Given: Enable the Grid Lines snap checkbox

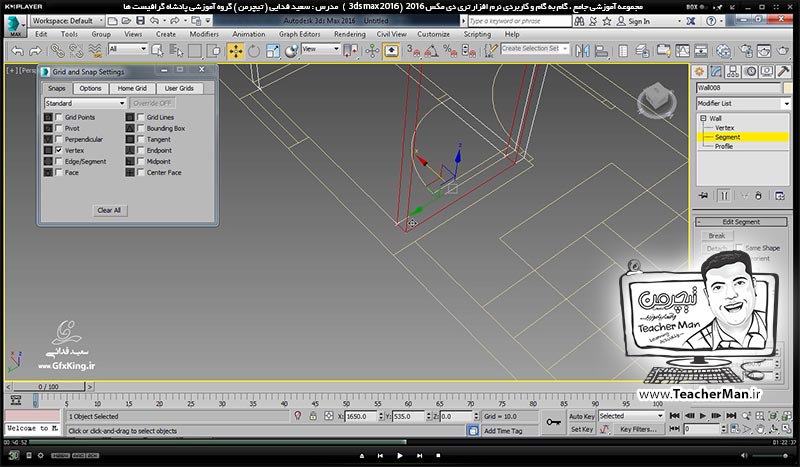Looking at the screenshot, I should point(141,117).
